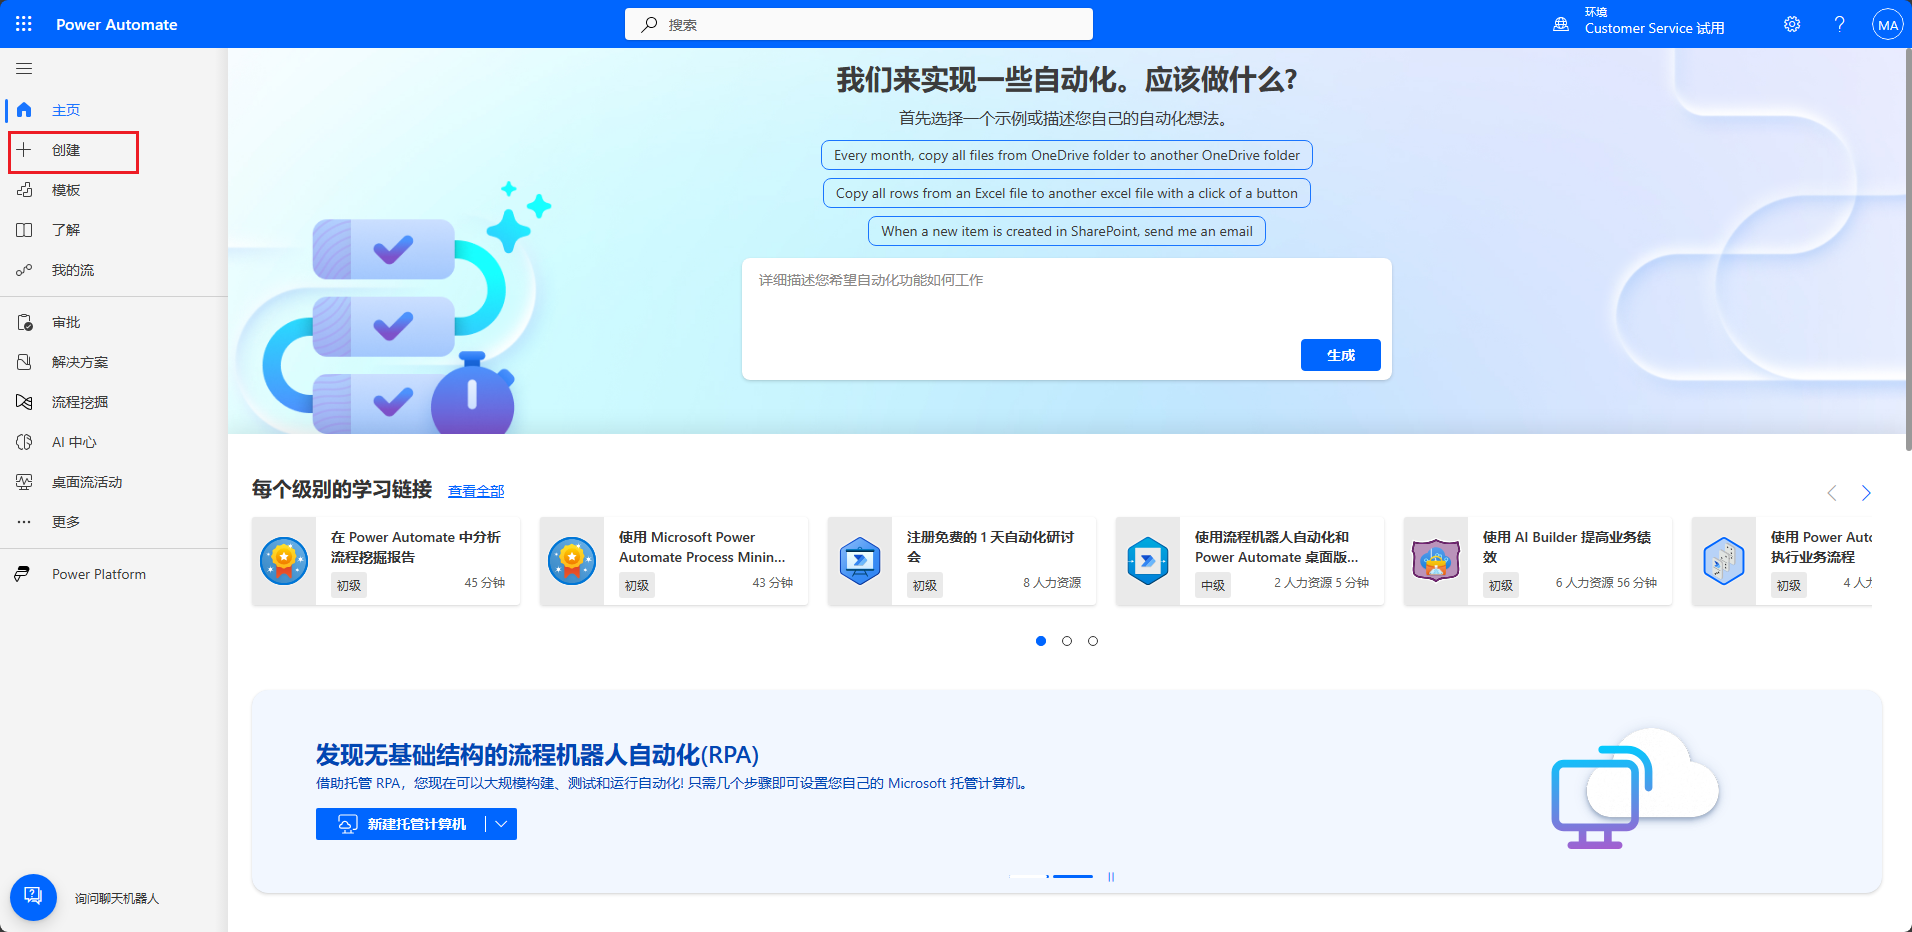Open the settings gear icon
Image resolution: width=1912 pixels, height=932 pixels.
(x=1792, y=24)
